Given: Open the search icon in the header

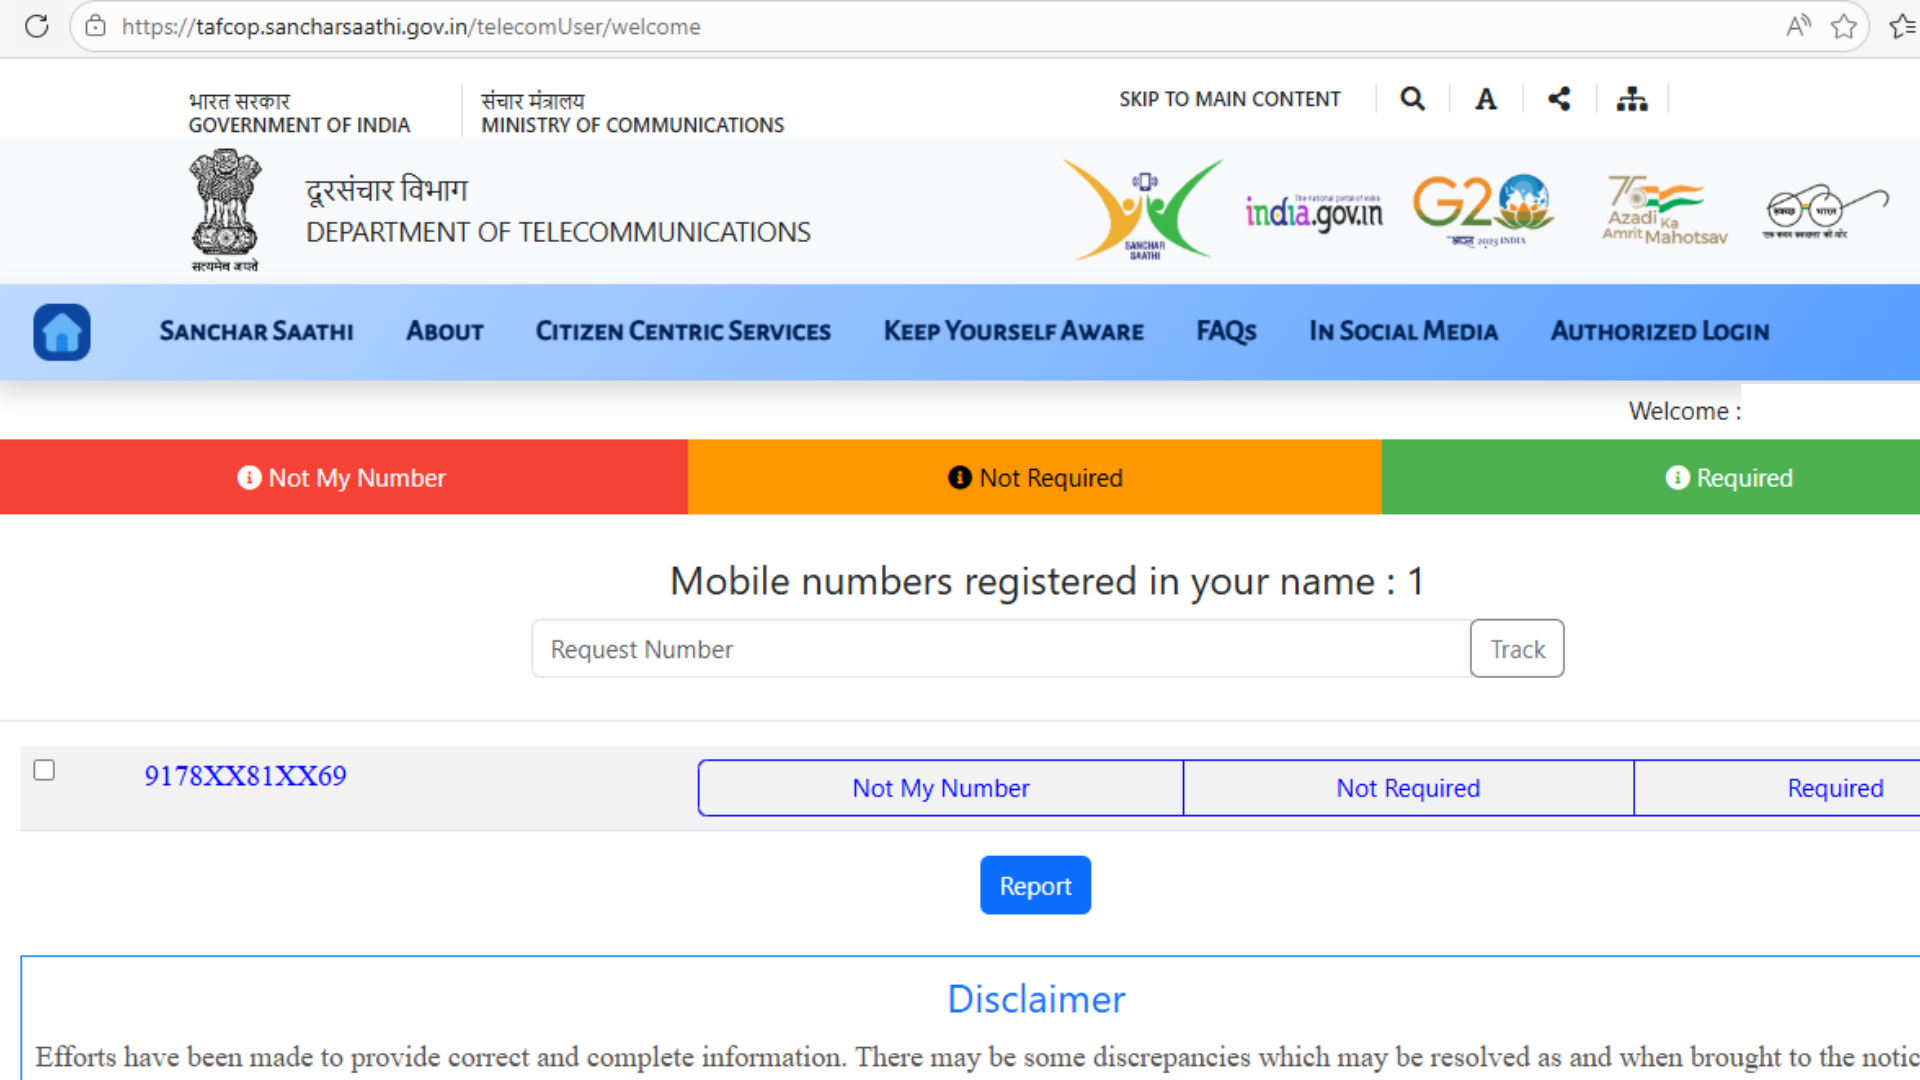Looking at the screenshot, I should (1411, 98).
